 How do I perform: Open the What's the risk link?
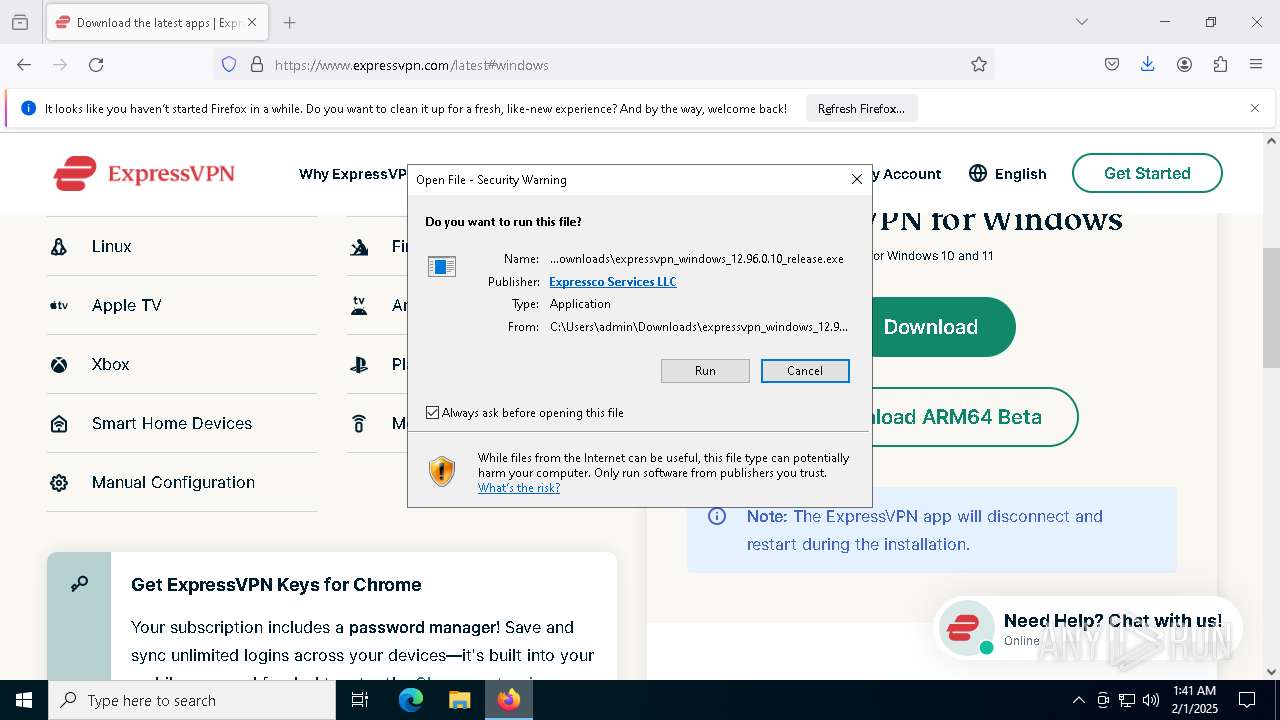[x=519, y=488]
